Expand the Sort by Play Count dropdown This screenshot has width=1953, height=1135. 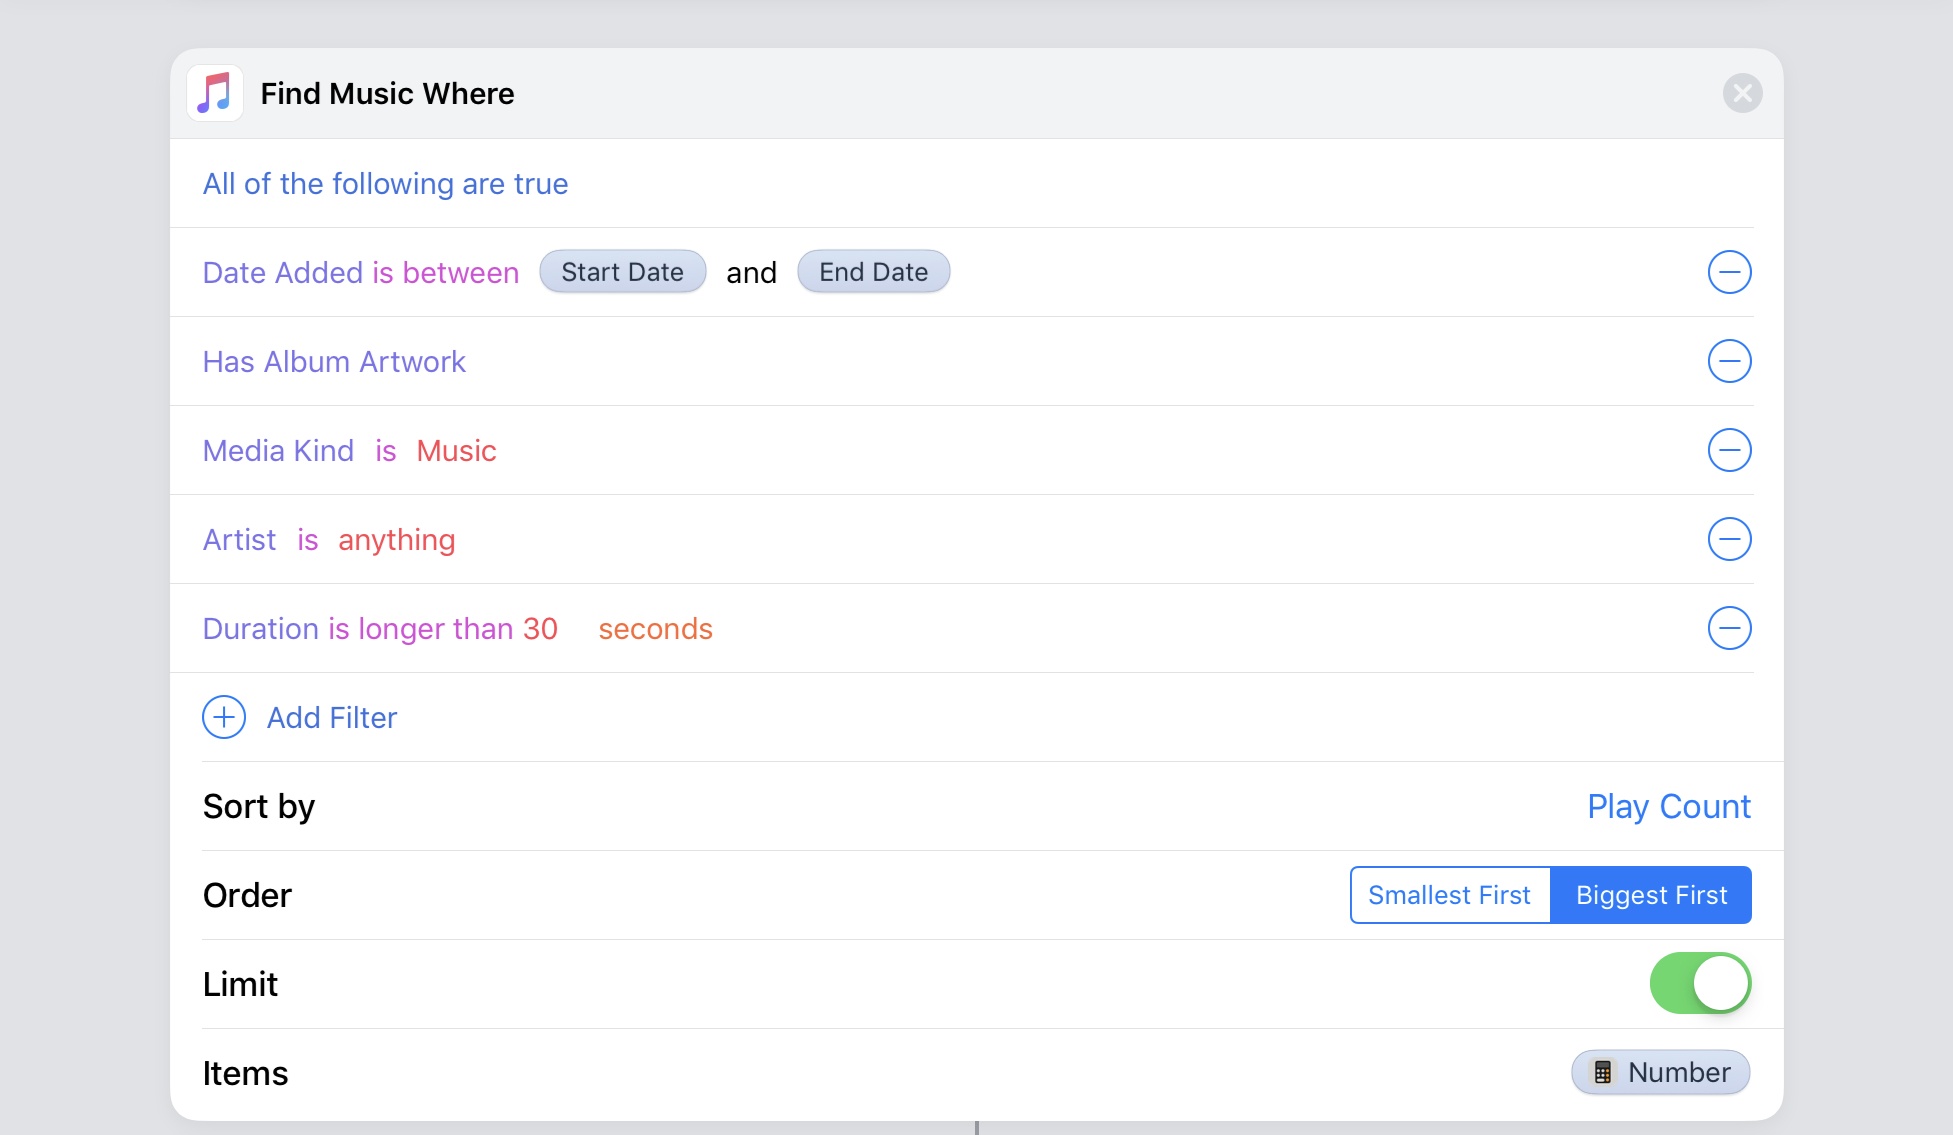(x=1668, y=805)
